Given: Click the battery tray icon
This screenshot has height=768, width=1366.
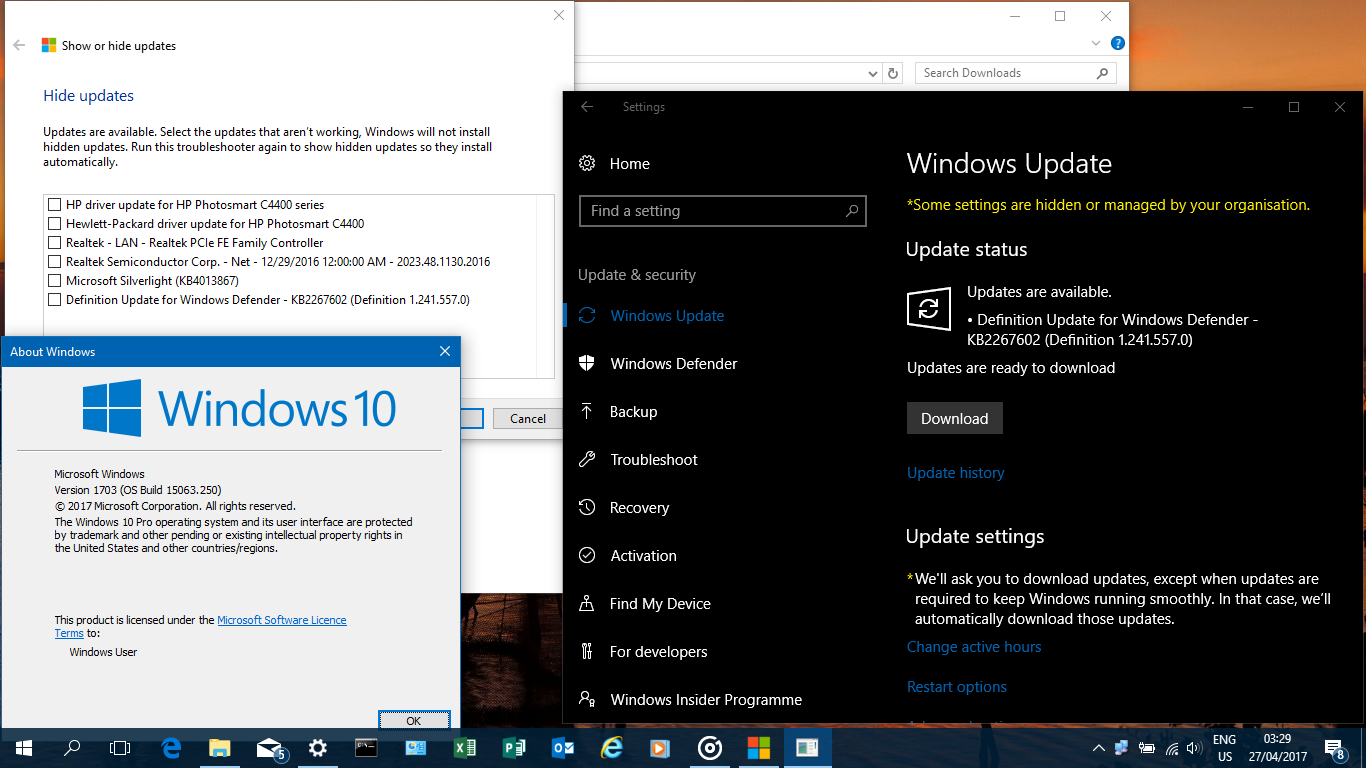Looking at the screenshot, I should (1147, 748).
